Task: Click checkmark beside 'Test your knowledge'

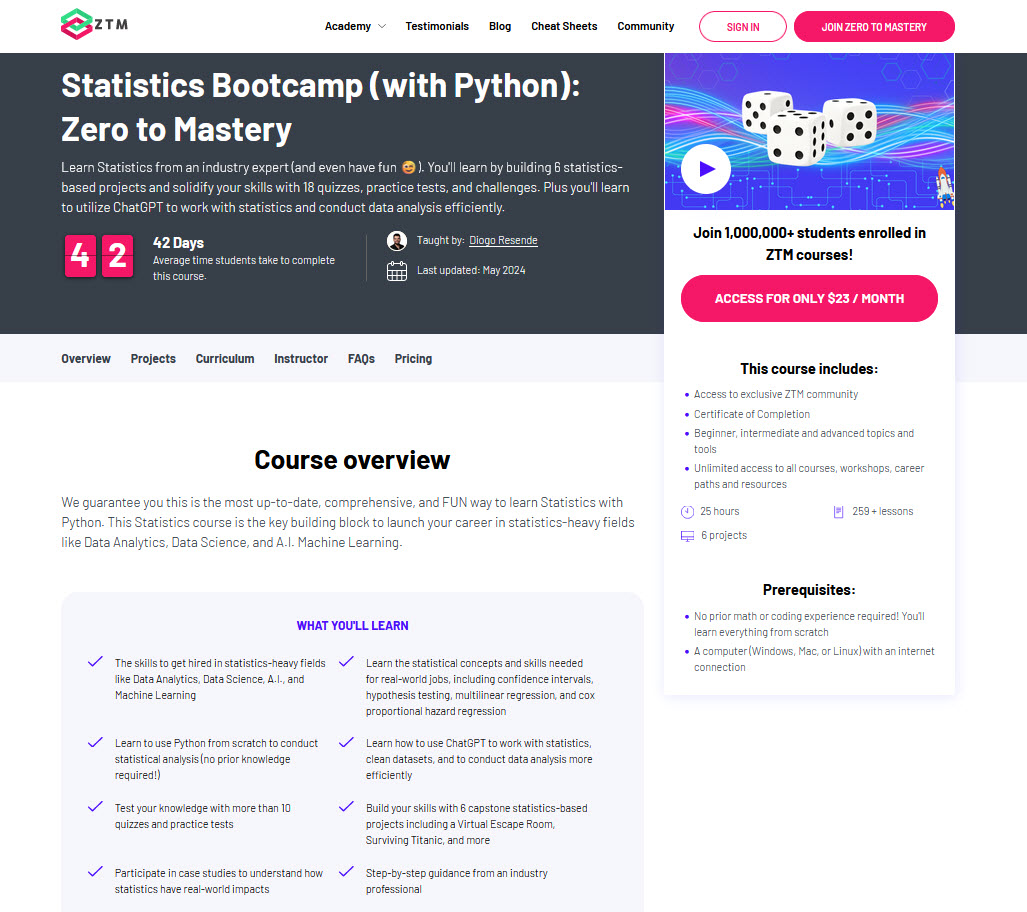Action: (95, 807)
